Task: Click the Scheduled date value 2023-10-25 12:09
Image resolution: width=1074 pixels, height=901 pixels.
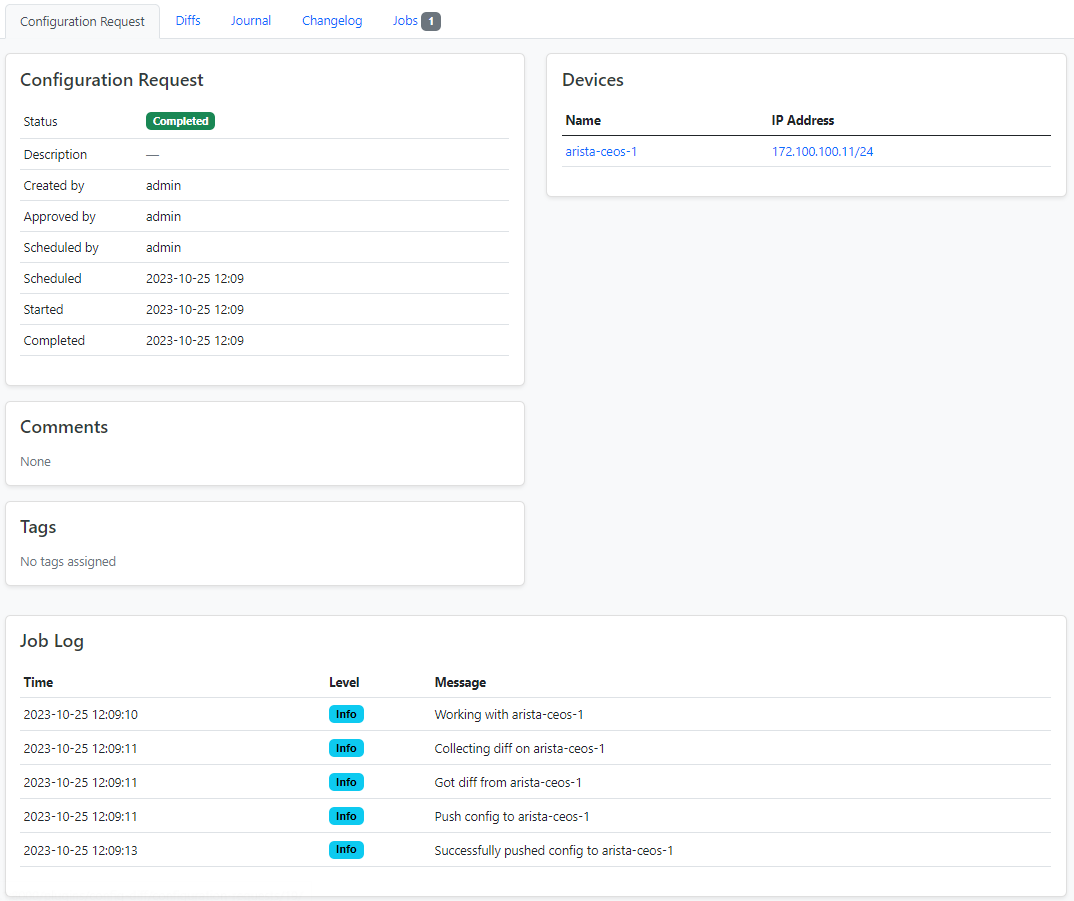Action: (195, 278)
